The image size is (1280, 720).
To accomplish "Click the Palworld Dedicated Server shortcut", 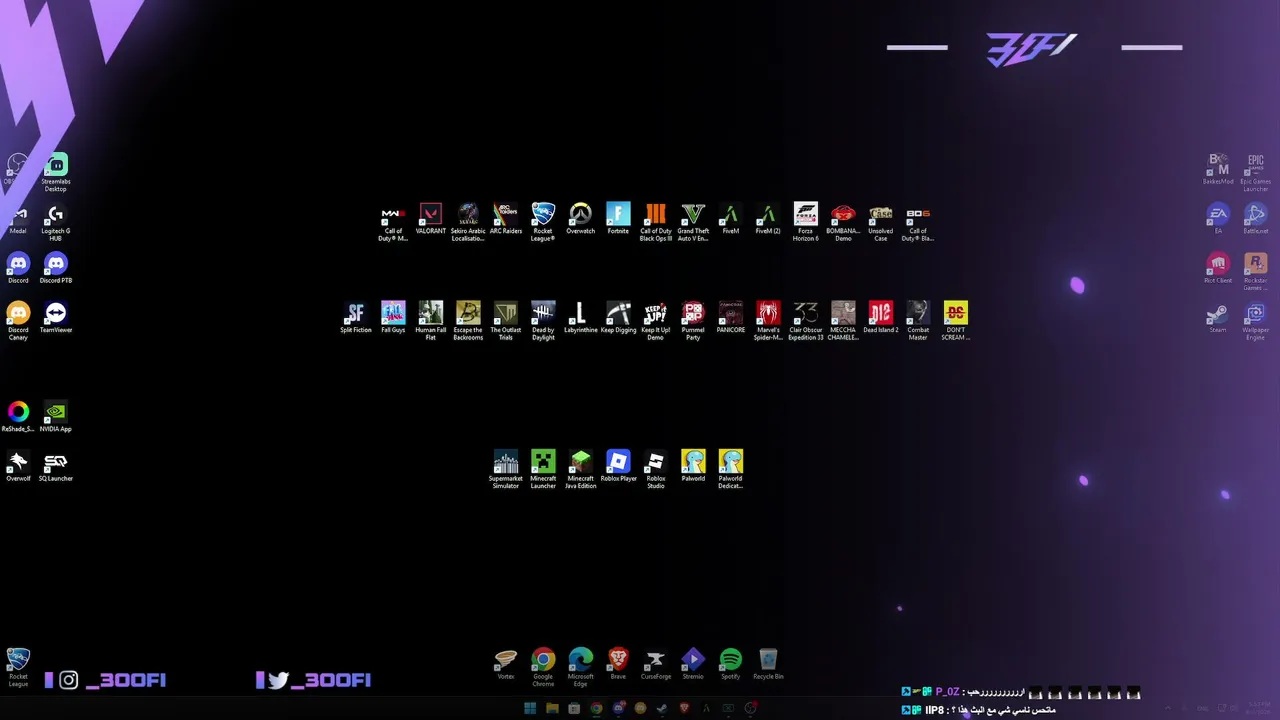I will click(731, 470).
